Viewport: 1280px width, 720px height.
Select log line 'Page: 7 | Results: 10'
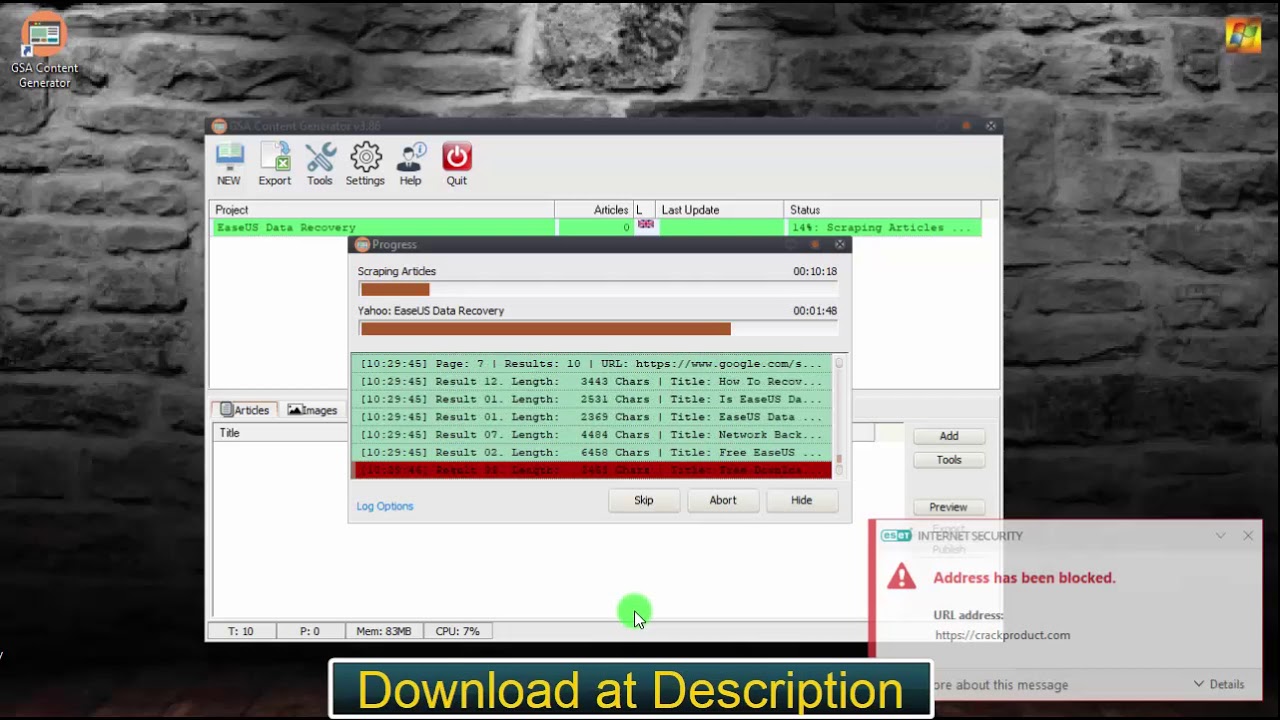tap(593, 364)
